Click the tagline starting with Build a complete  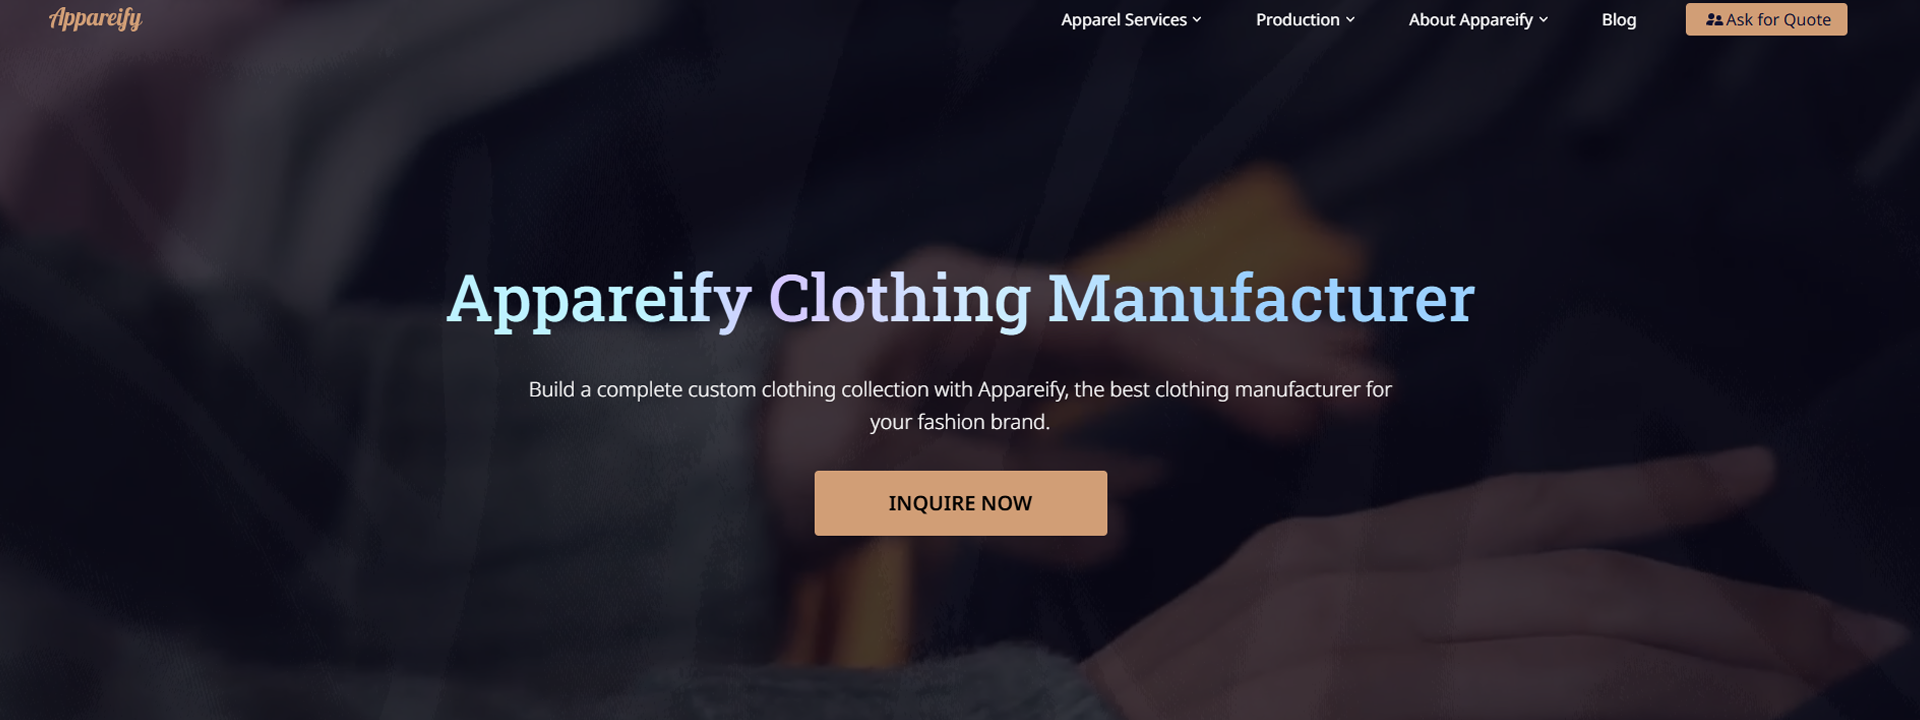[960, 405]
